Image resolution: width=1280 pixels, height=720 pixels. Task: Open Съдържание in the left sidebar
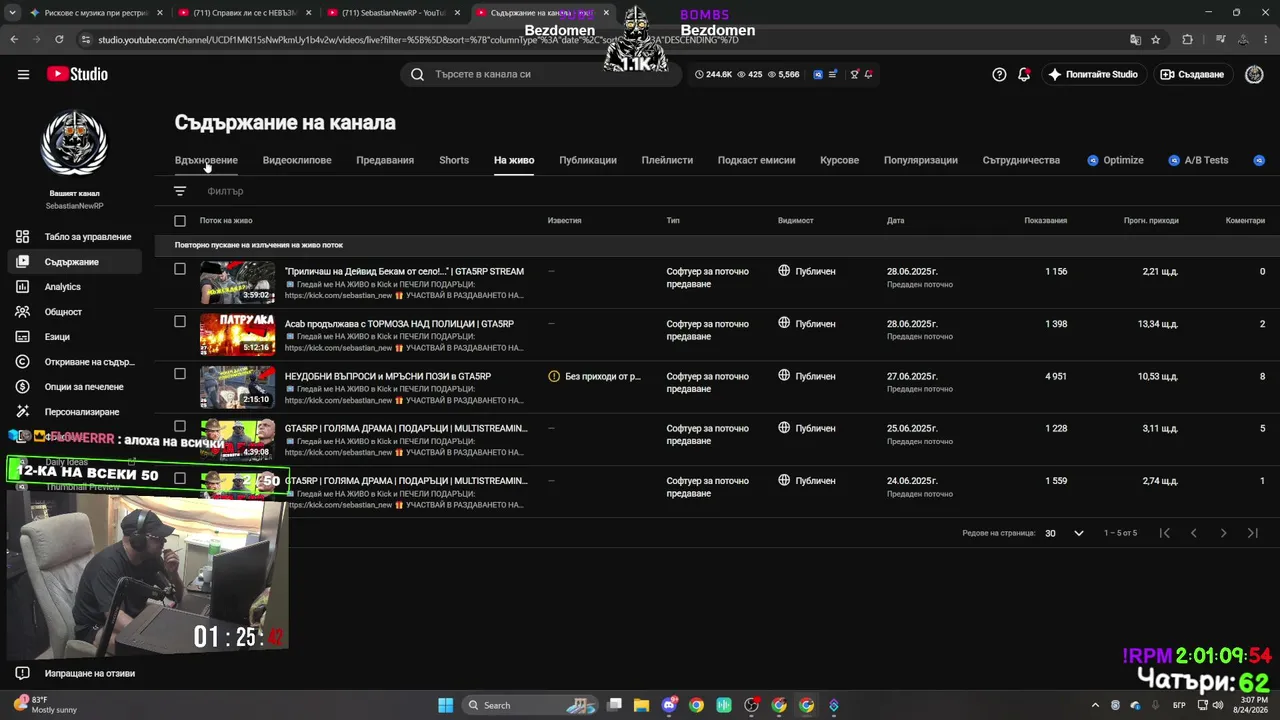tap(74, 262)
